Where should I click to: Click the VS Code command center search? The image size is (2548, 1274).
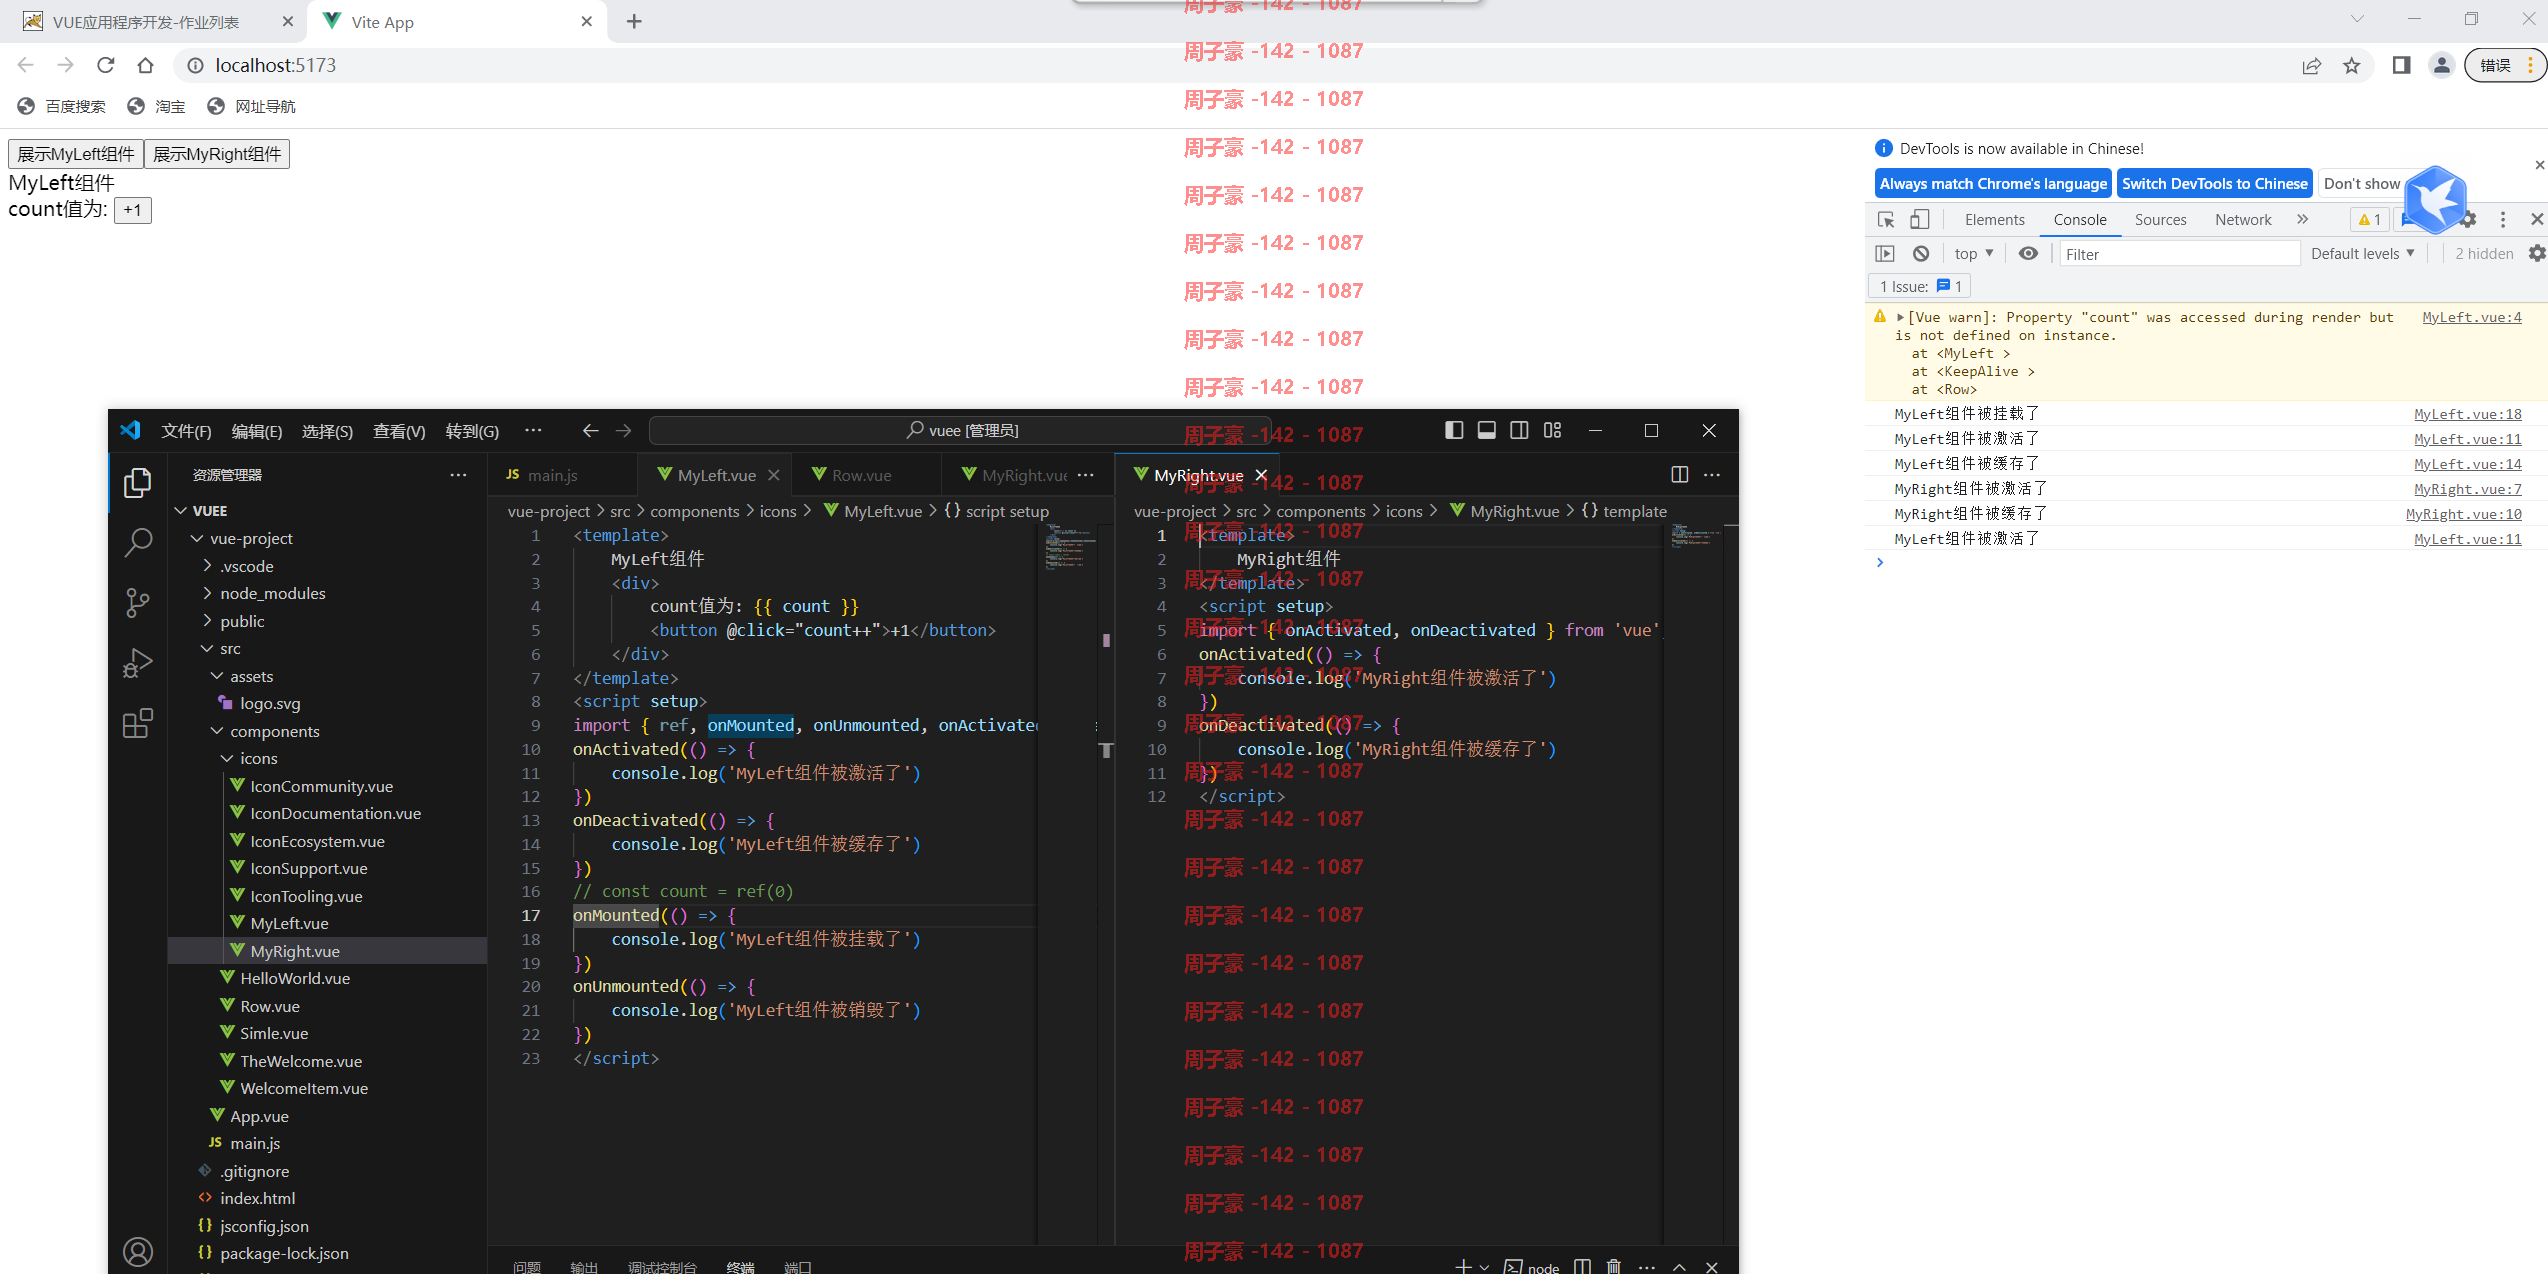[x=961, y=430]
